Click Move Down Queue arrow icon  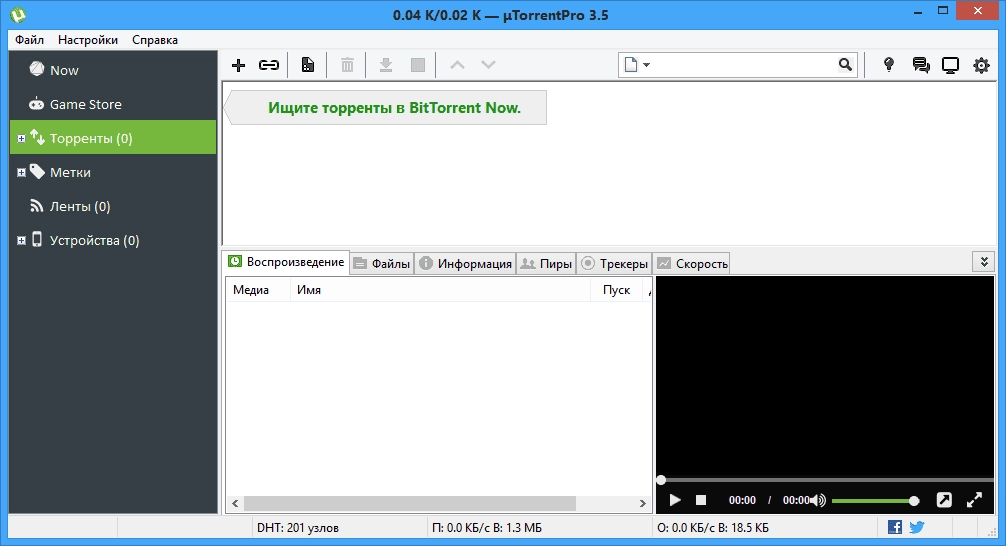tap(488, 65)
